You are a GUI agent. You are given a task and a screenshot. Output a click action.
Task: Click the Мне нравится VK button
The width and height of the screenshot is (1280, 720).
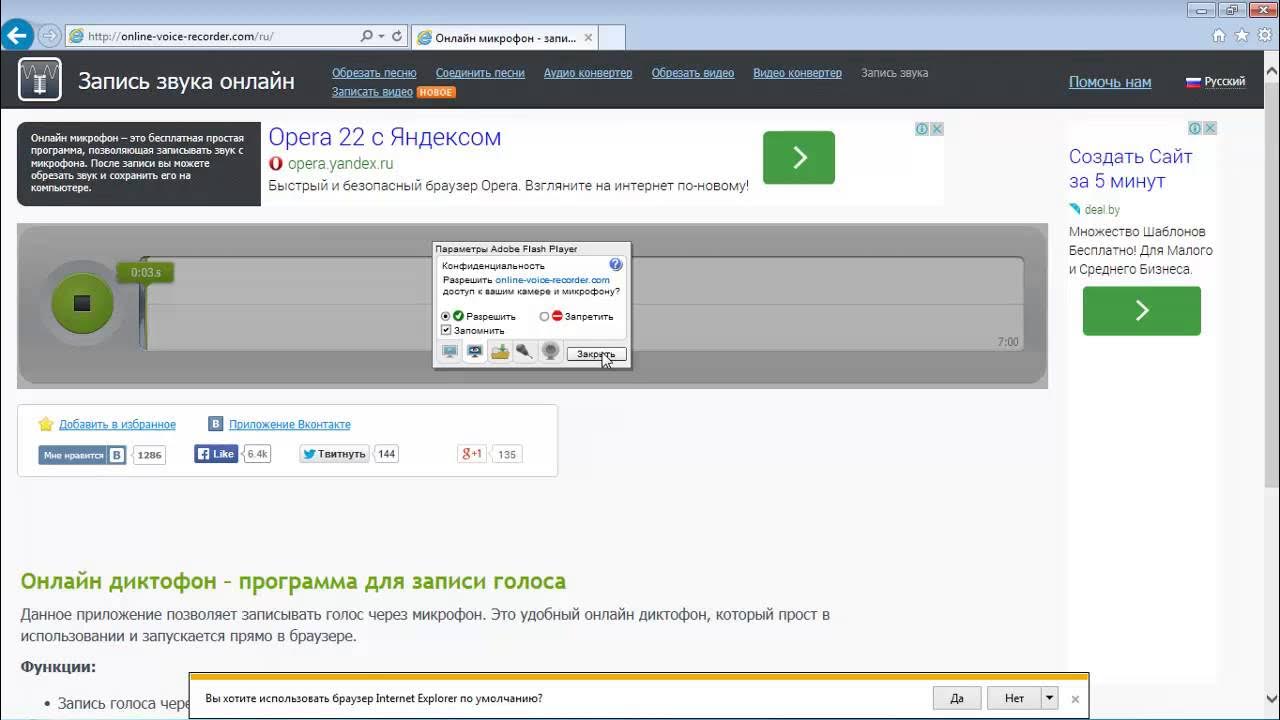click(83, 455)
